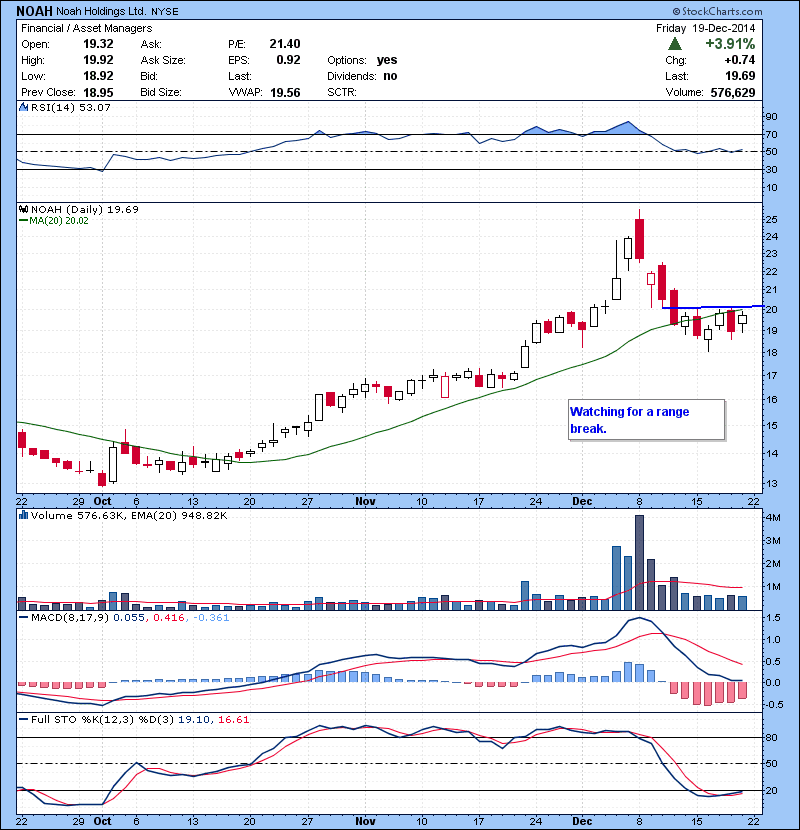
Task: Click the volume bars icon beside Volume label
Action: [x=23, y=515]
